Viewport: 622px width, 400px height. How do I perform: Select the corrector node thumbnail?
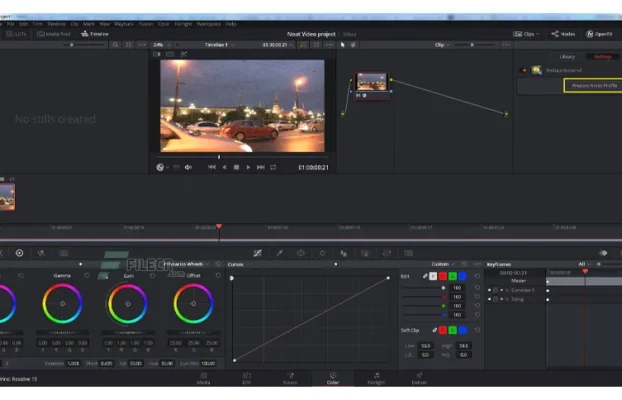[x=371, y=82]
